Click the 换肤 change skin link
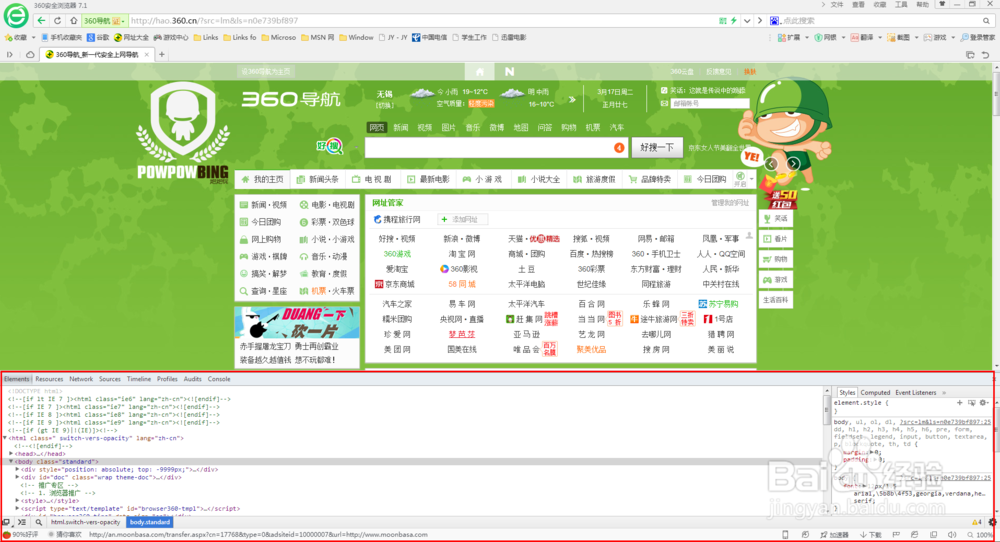 pyautogui.click(x=750, y=71)
